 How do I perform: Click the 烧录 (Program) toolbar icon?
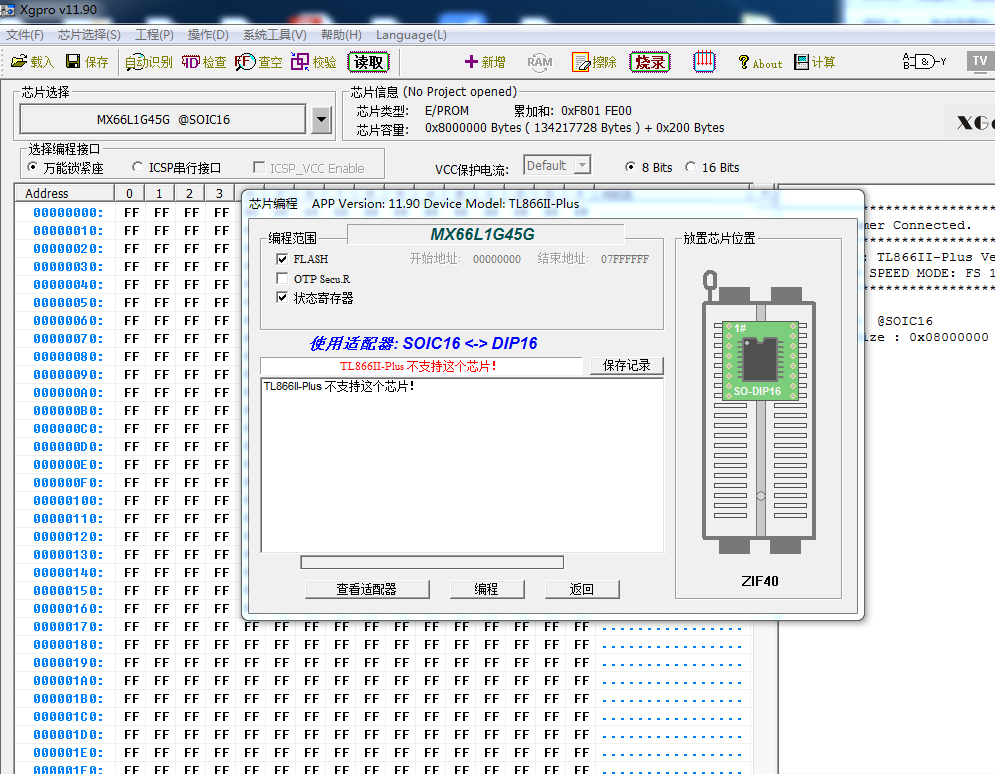pyautogui.click(x=649, y=62)
